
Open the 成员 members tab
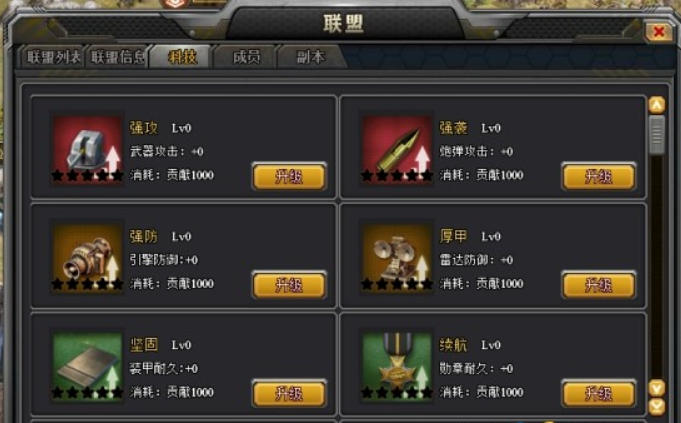pos(246,57)
